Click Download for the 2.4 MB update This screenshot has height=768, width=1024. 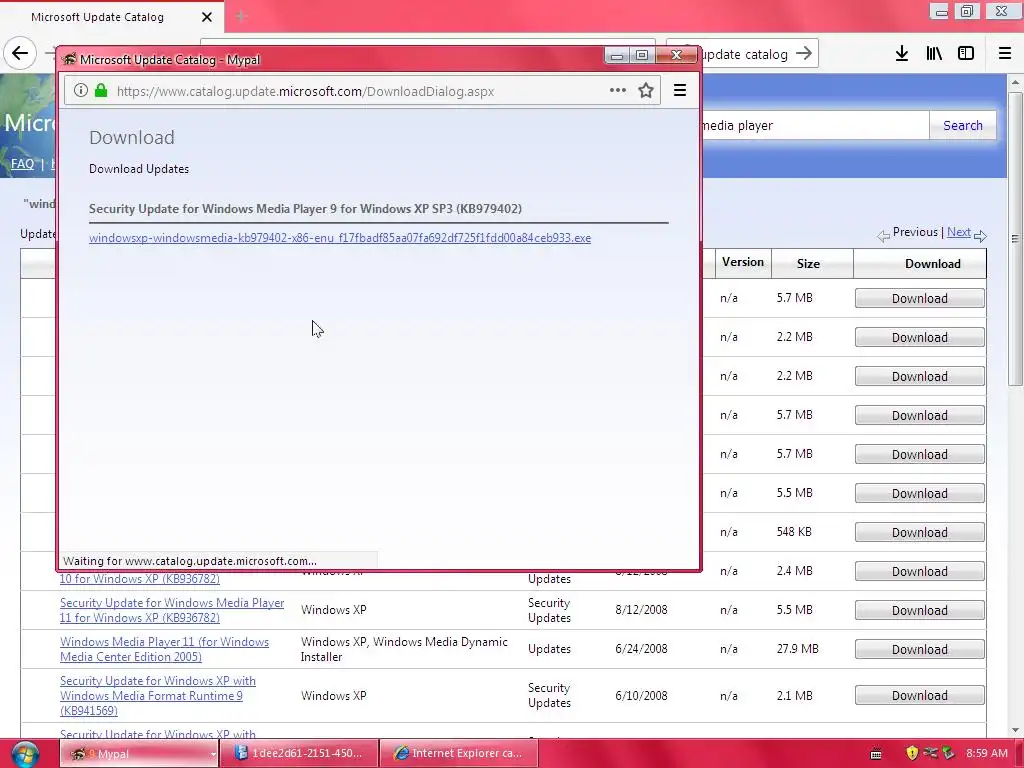click(920, 571)
